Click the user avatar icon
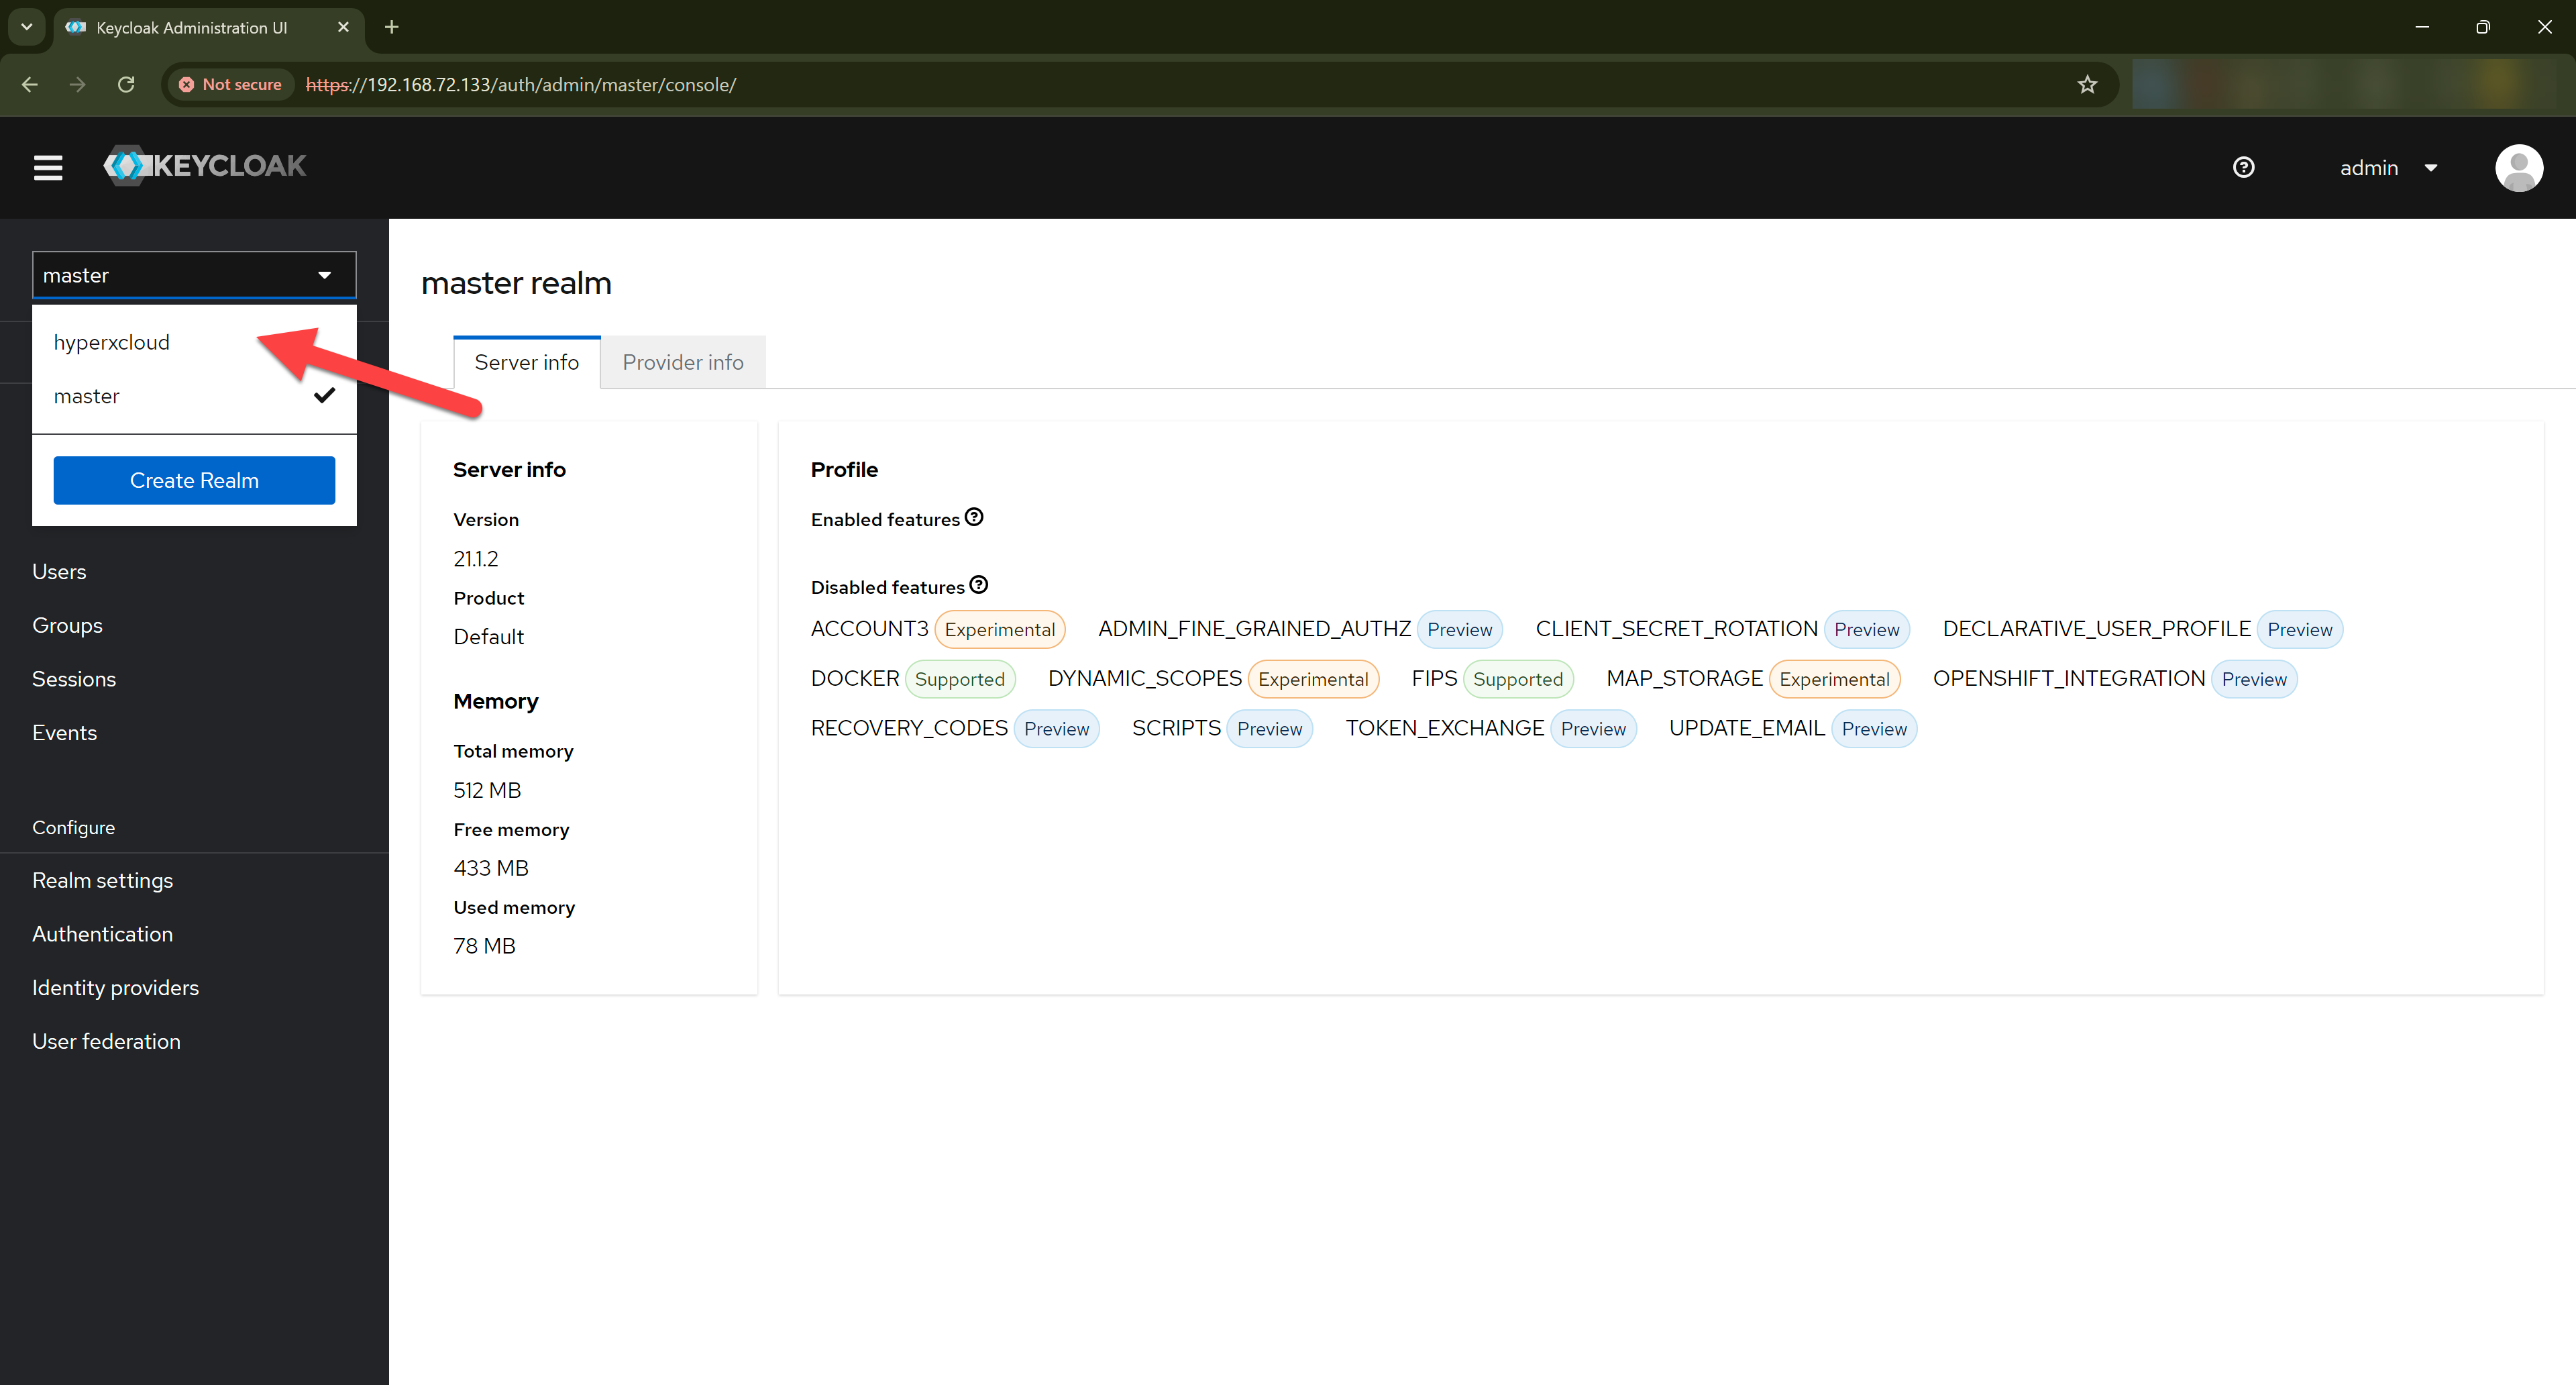The height and width of the screenshot is (1385, 2576). click(2518, 167)
